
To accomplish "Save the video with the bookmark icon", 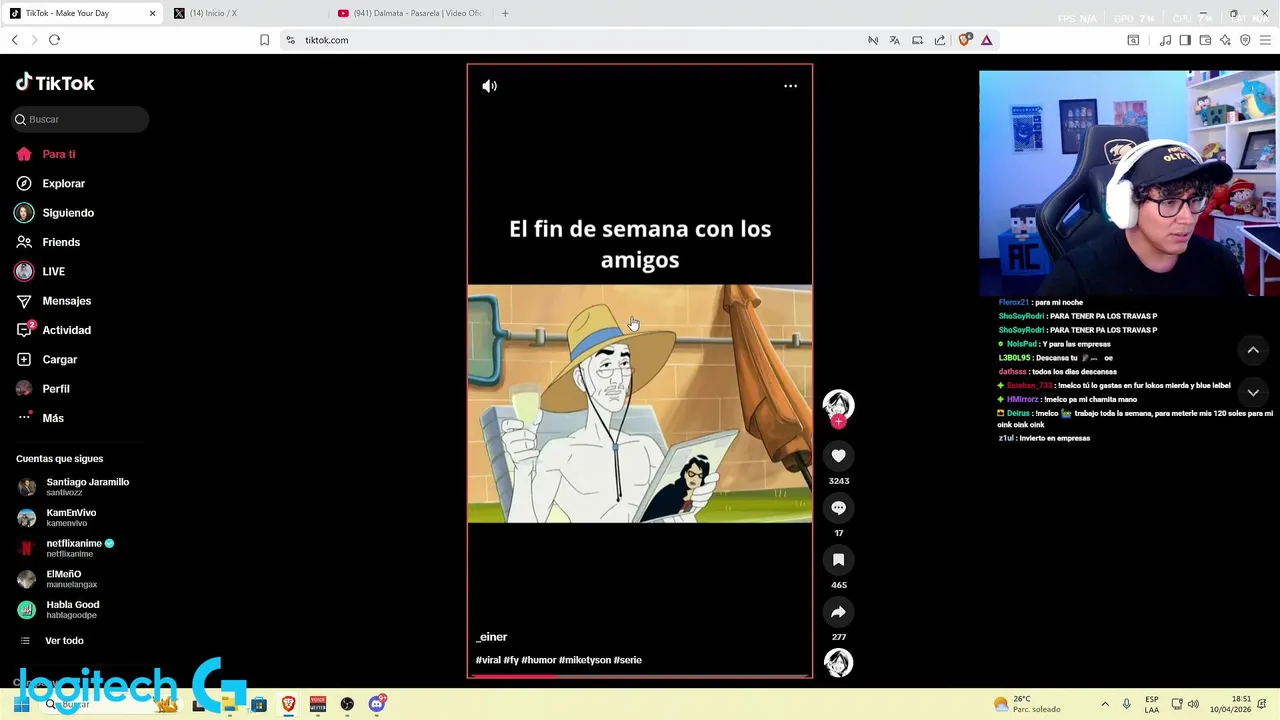I will click(x=838, y=560).
